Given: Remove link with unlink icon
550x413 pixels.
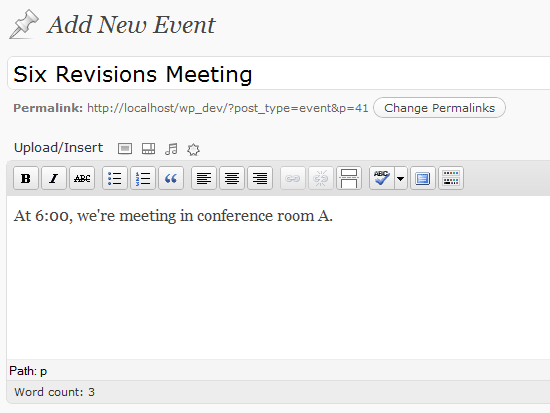Looking at the screenshot, I should [x=321, y=178].
